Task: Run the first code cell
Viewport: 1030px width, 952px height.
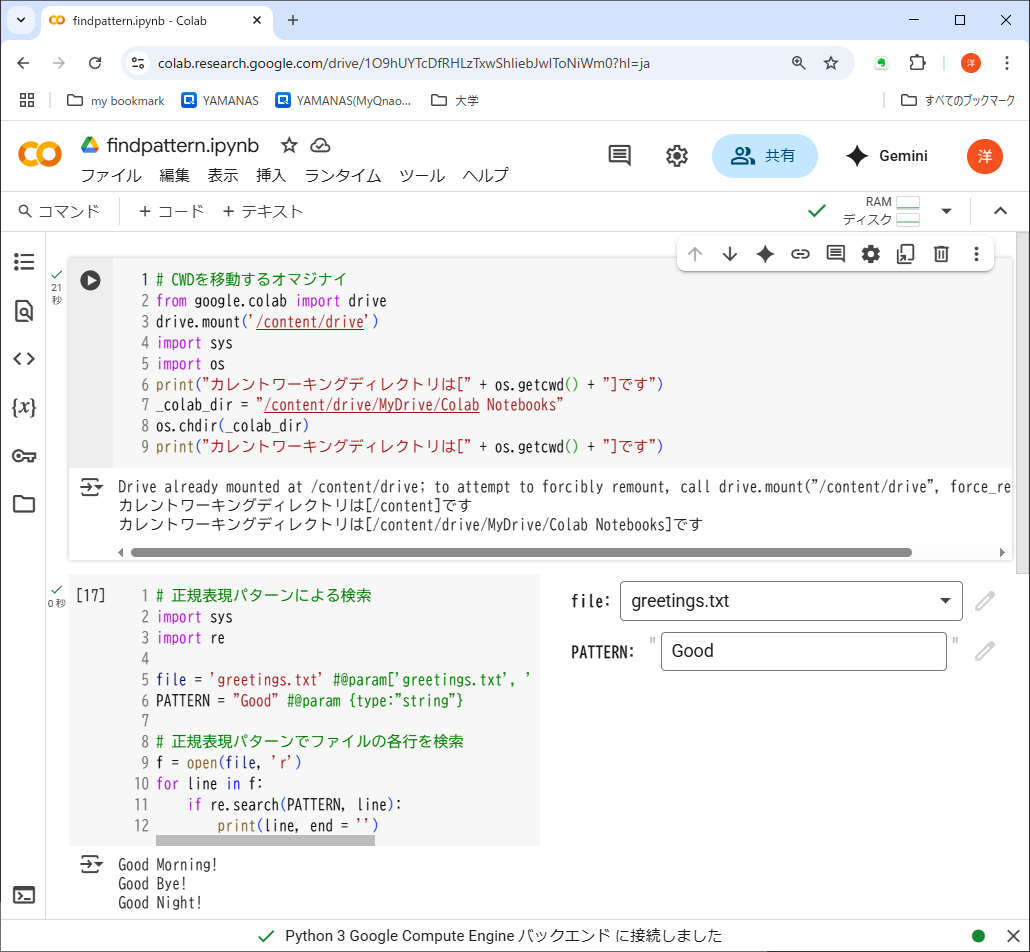Action: (91, 281)
